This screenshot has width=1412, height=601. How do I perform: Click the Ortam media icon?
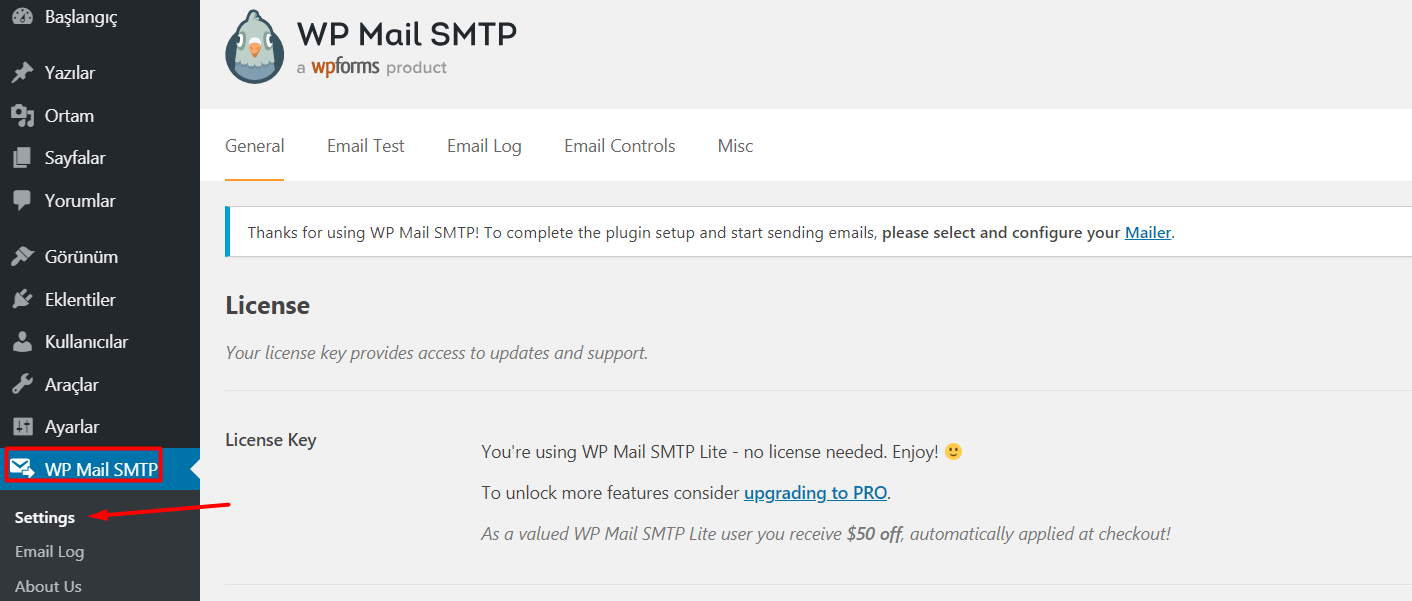(x=22, y=116)
